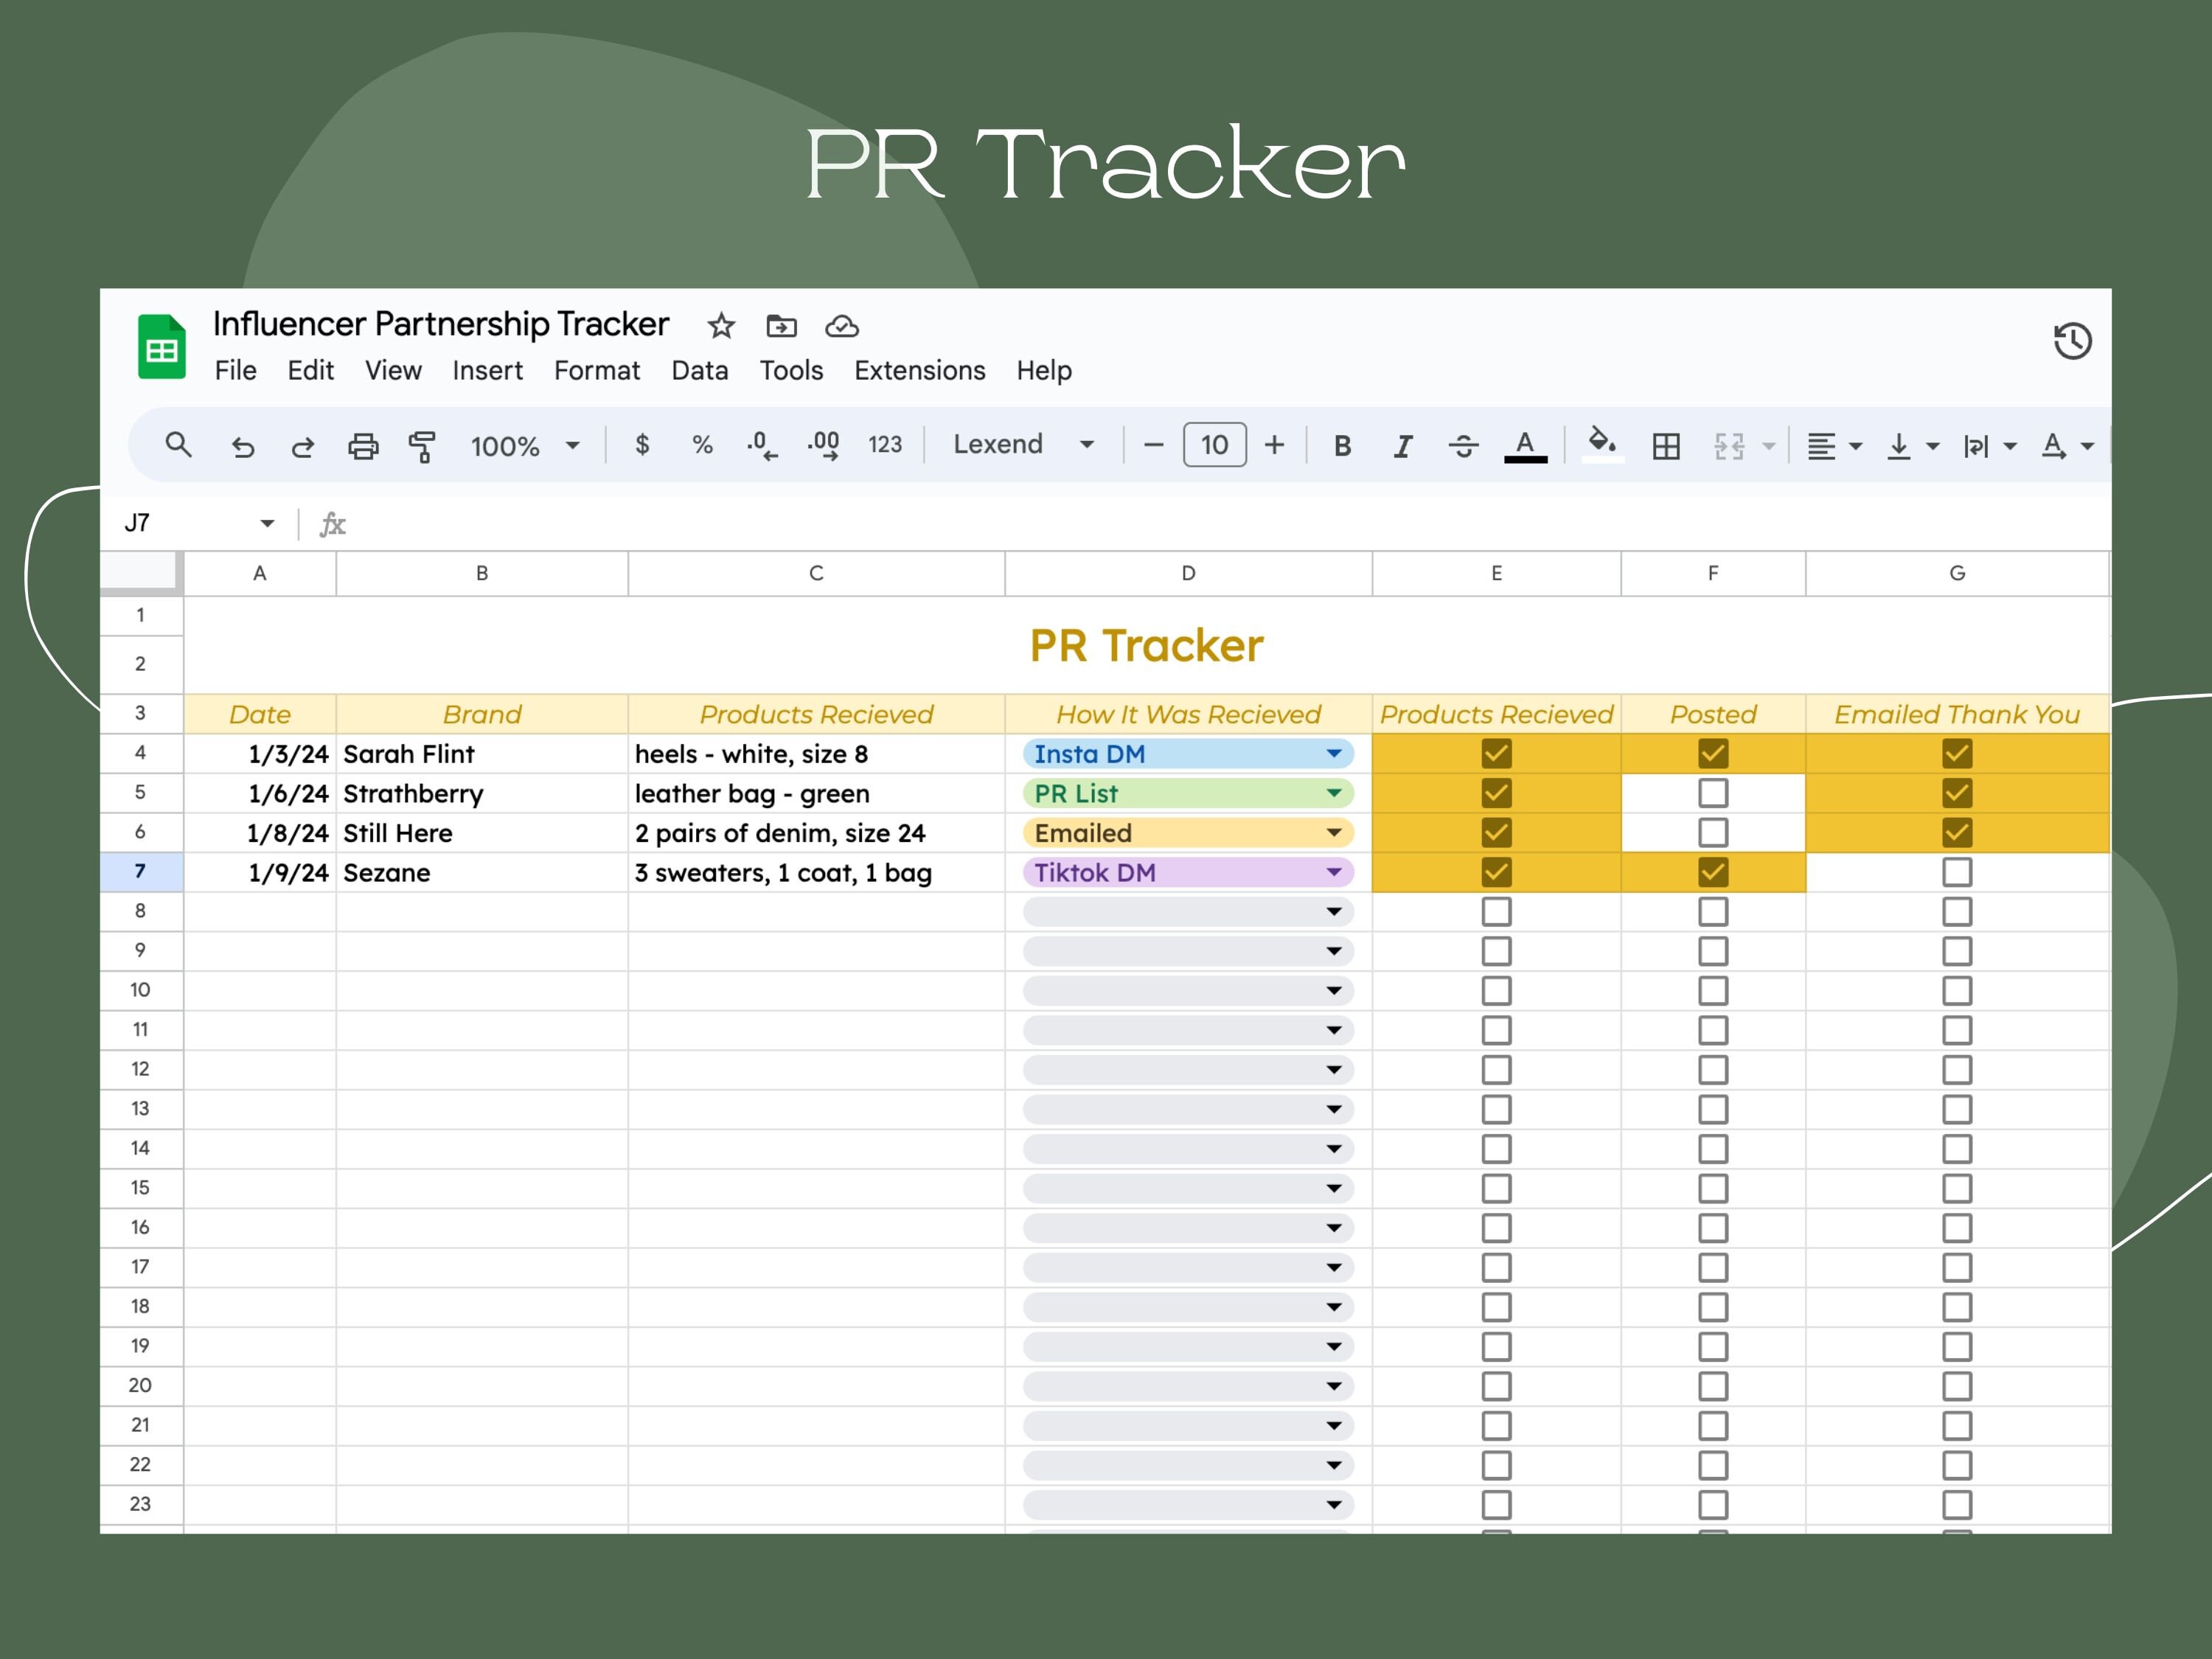Viewport: 2212px width, 1659px height.
Task: Expand the zoom level 100% dropdown
Action: pyautogui.click(x=574, y=446)
